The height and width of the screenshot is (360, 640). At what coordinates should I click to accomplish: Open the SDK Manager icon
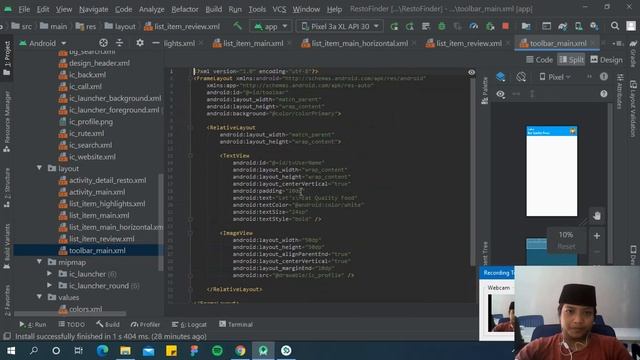594,27
